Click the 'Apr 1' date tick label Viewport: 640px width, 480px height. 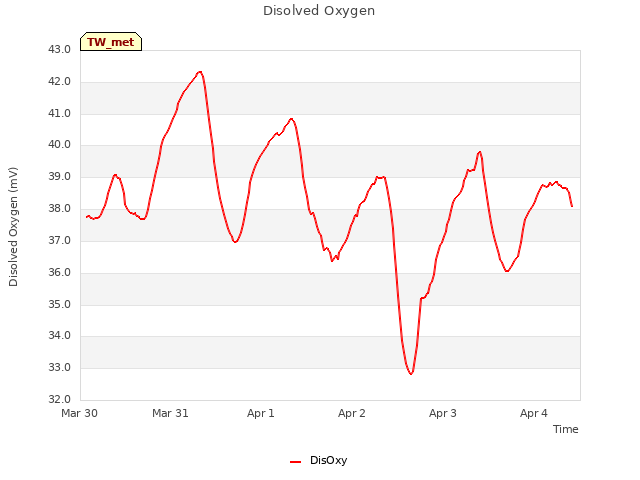pos(260,413)
